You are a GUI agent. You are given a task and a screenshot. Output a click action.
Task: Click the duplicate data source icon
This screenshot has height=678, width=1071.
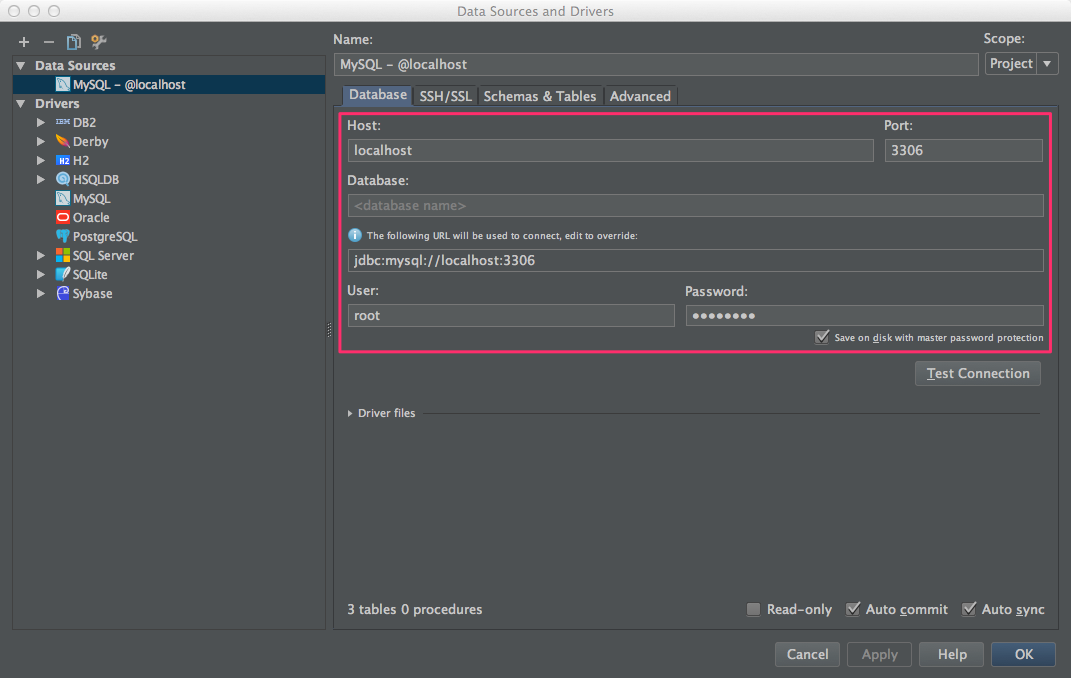pos(73,42)
